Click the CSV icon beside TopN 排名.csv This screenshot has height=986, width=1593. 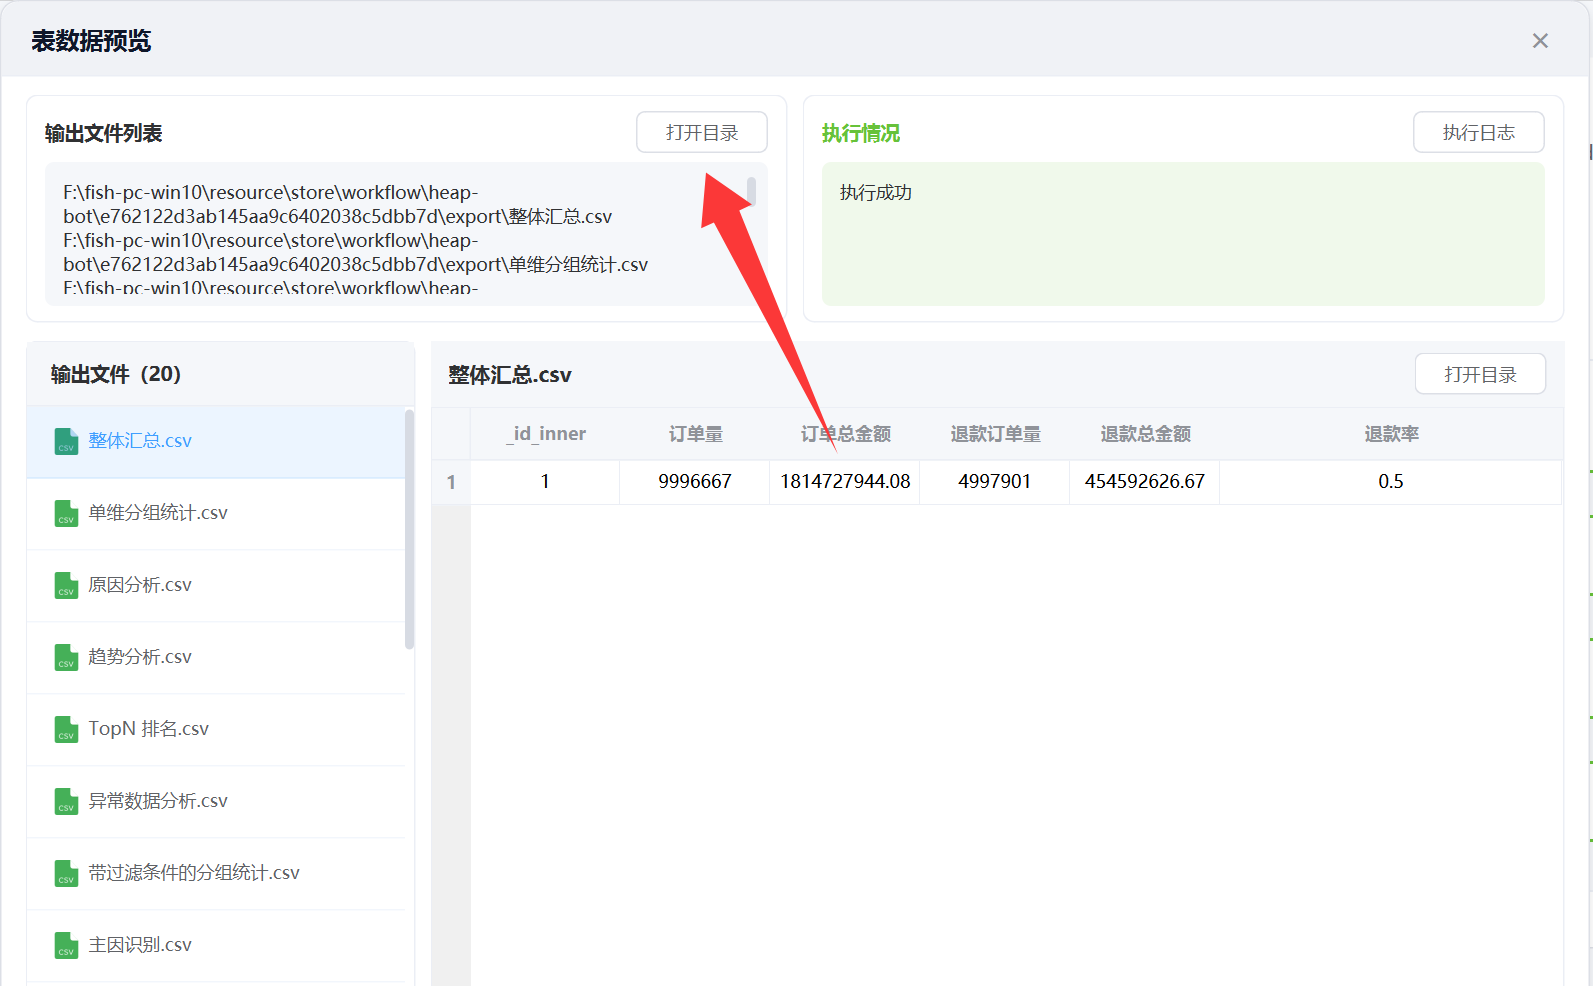(66, 729)
